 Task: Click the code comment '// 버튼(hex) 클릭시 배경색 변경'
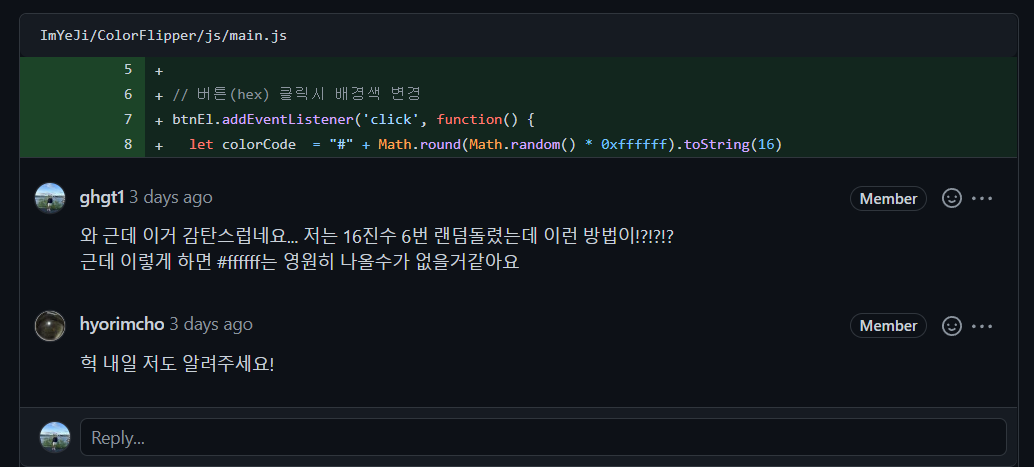[296, 94]
